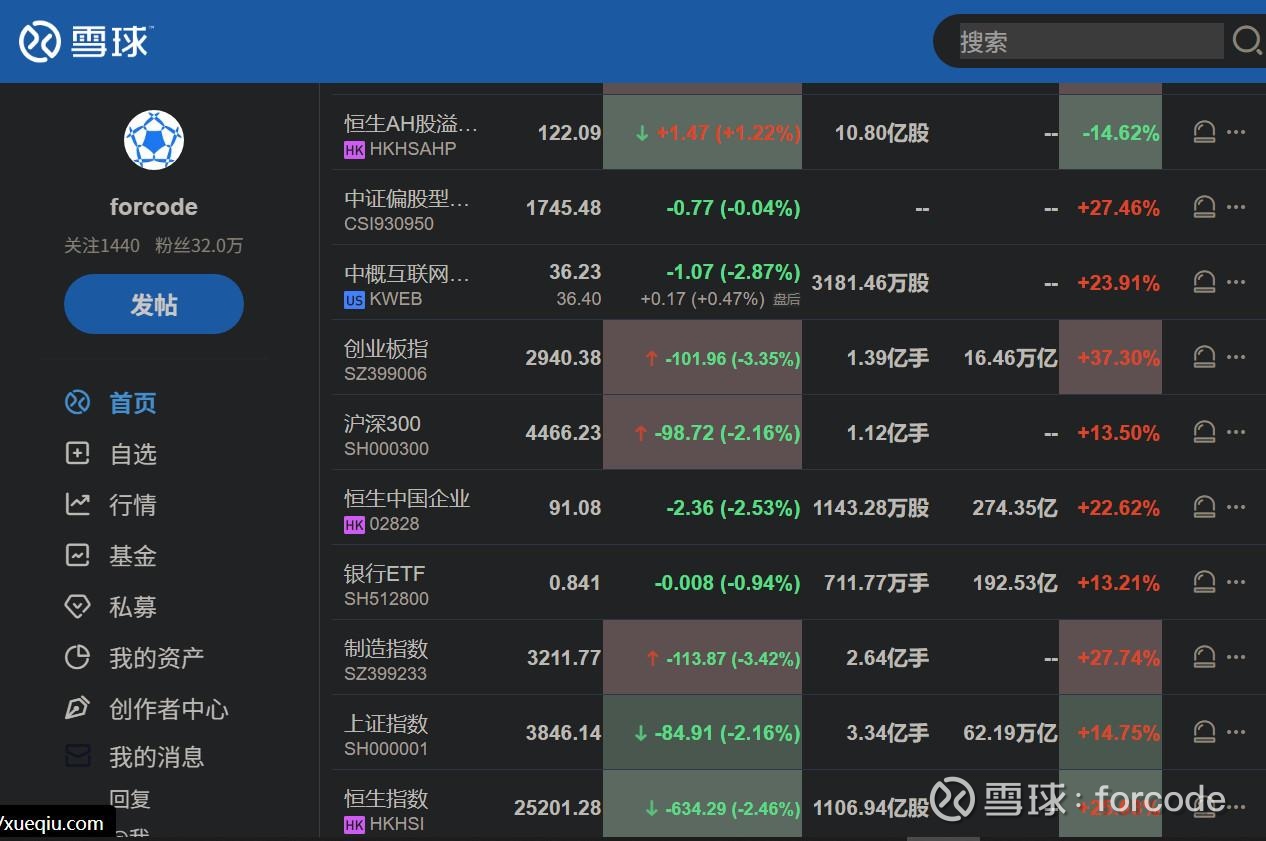Set alert bell for 沪深300 row
Screen dimensions: 1266x841
(x=1205, y=432)
